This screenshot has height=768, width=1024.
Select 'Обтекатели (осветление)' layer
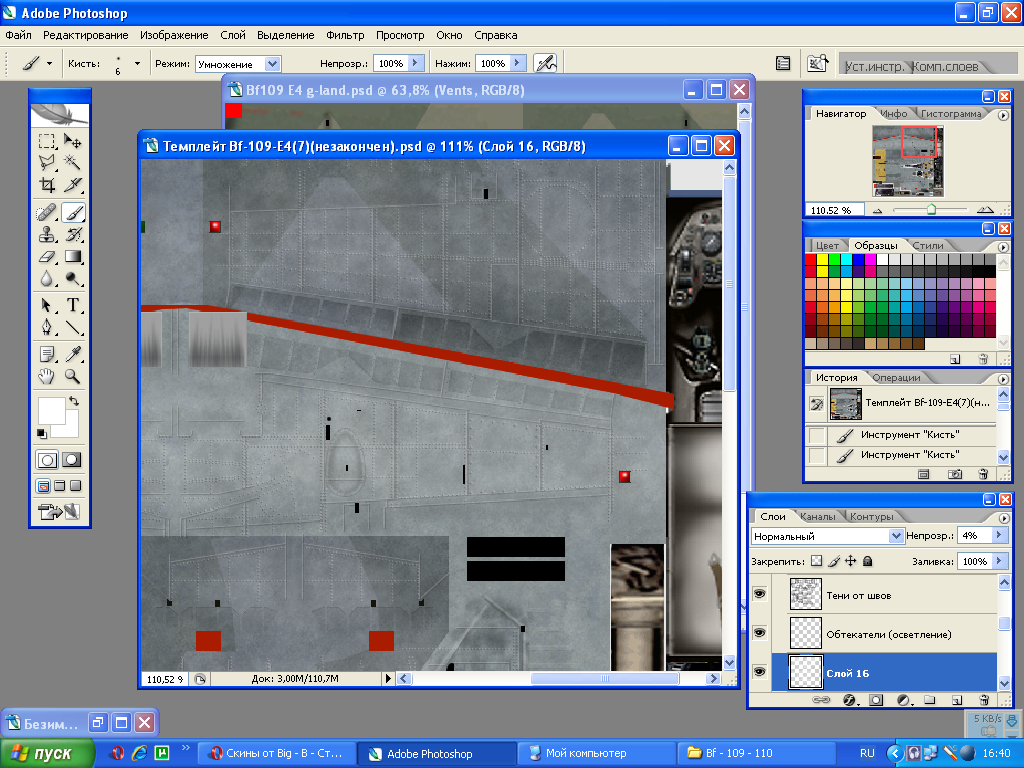(x=888, y=634)
